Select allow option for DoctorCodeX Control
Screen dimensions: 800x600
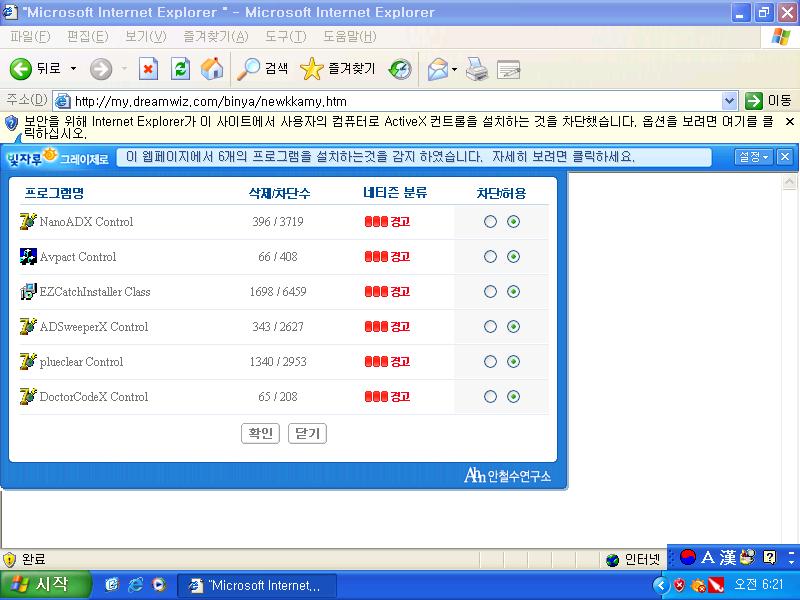513,396
